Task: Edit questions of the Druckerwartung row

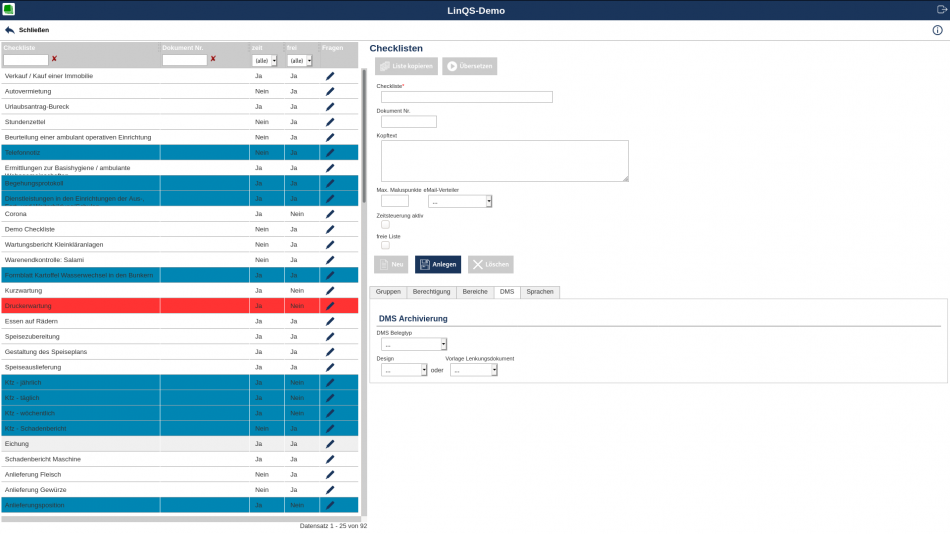Action: pyautogui.click(x=330, y=306)
